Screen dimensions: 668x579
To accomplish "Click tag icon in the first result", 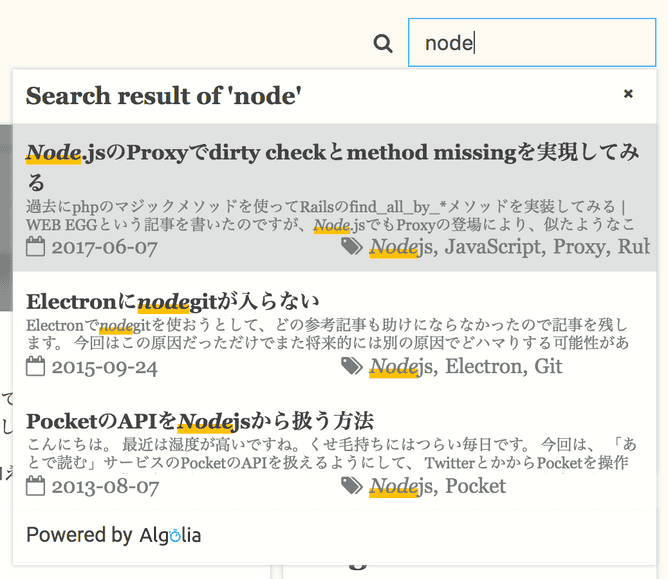I will pyautogui.click(x=351, y=246).
